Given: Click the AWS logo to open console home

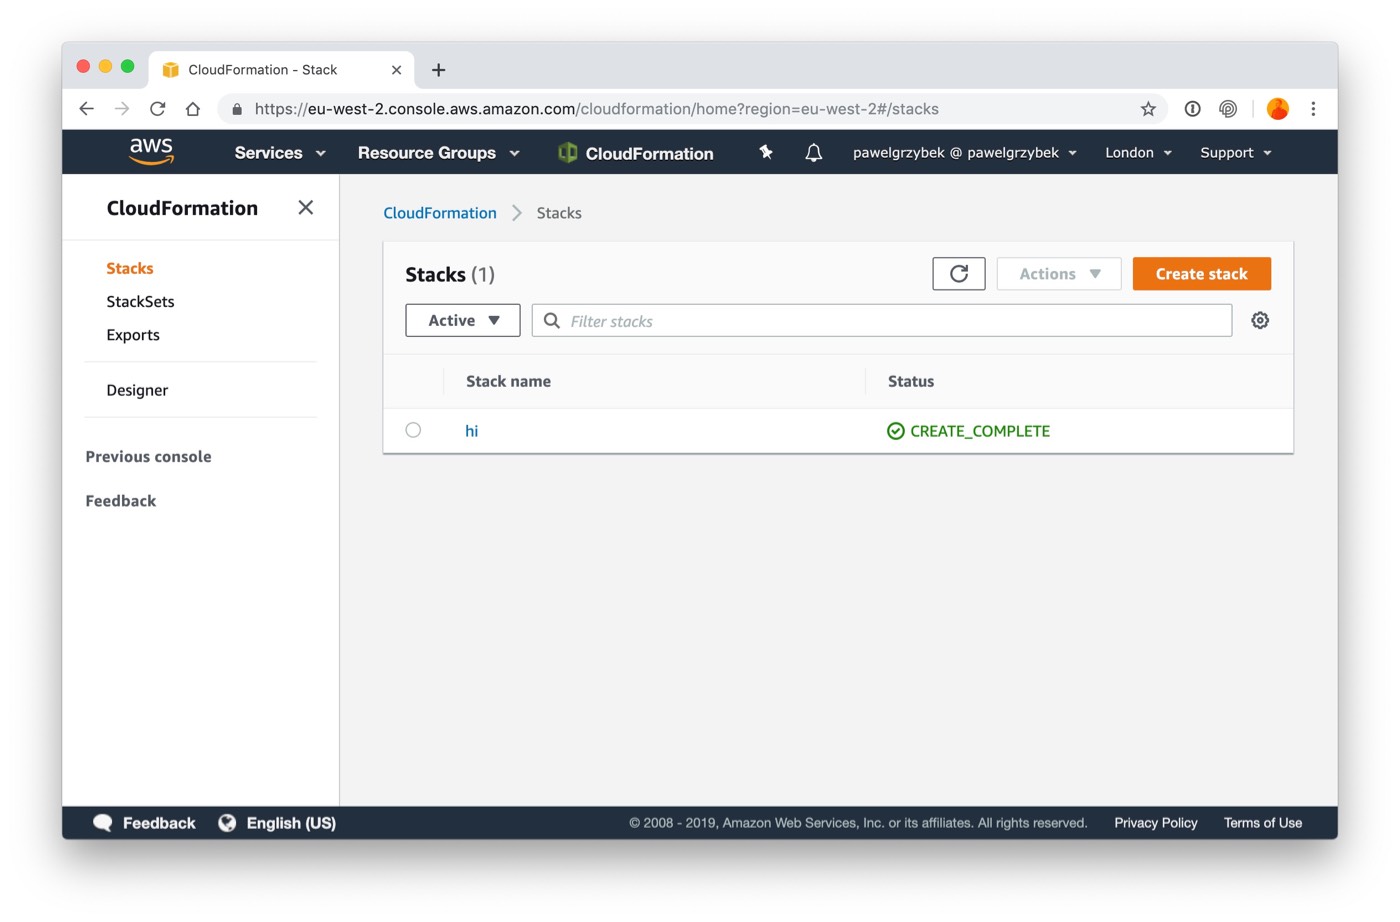Looking at the screenshot, I should point(151,151).
